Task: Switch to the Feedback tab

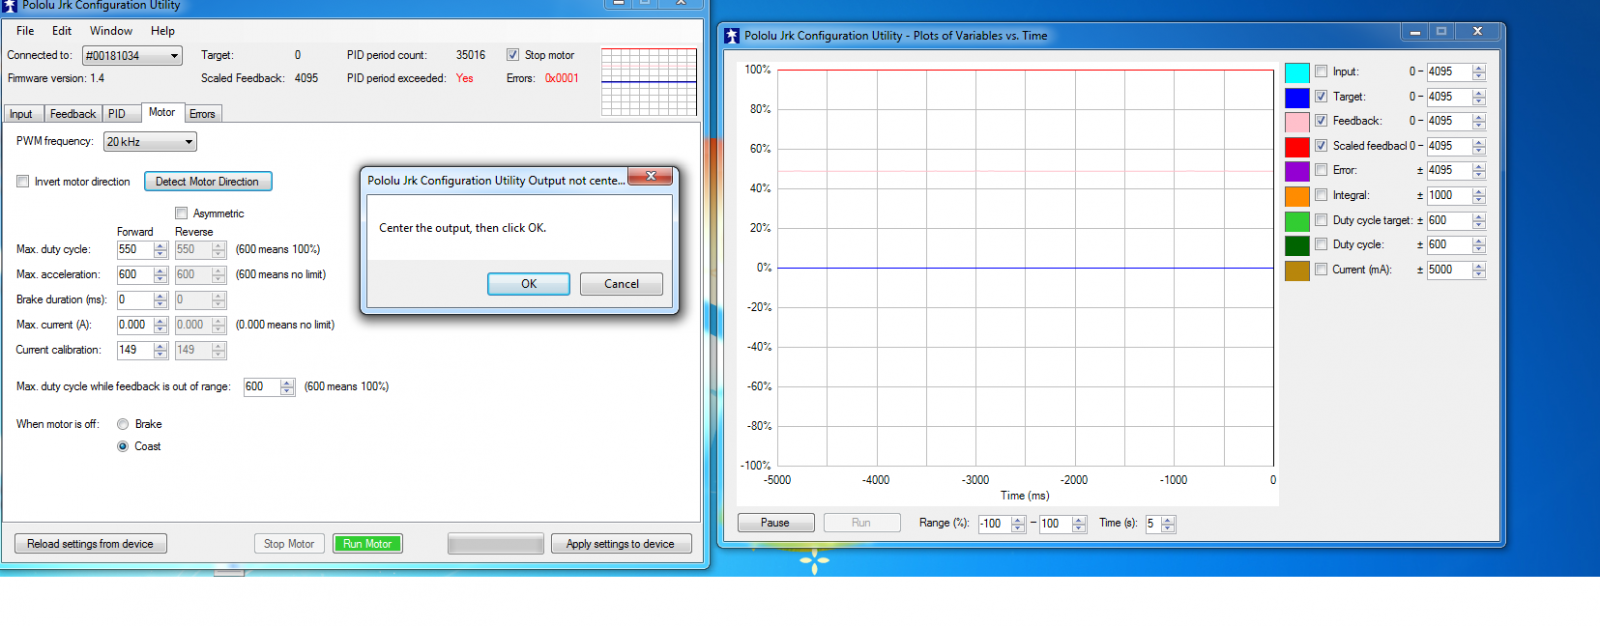Action: [73, 114]
